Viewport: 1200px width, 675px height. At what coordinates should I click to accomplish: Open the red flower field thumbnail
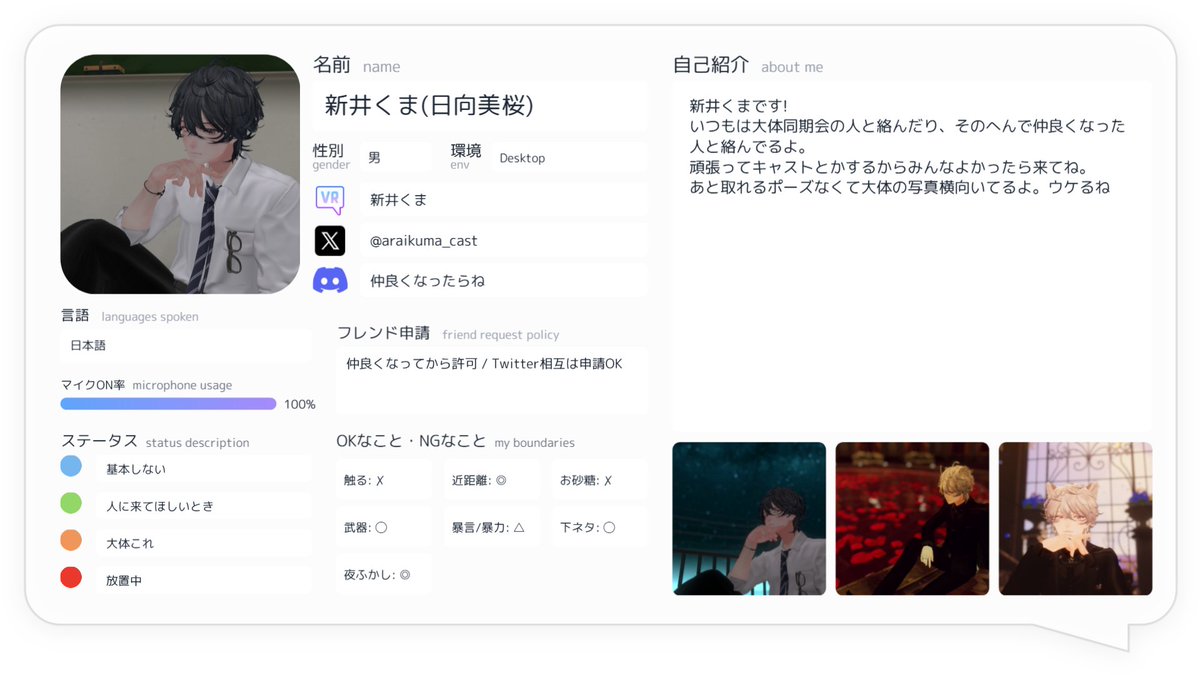(x=912, y=519)
